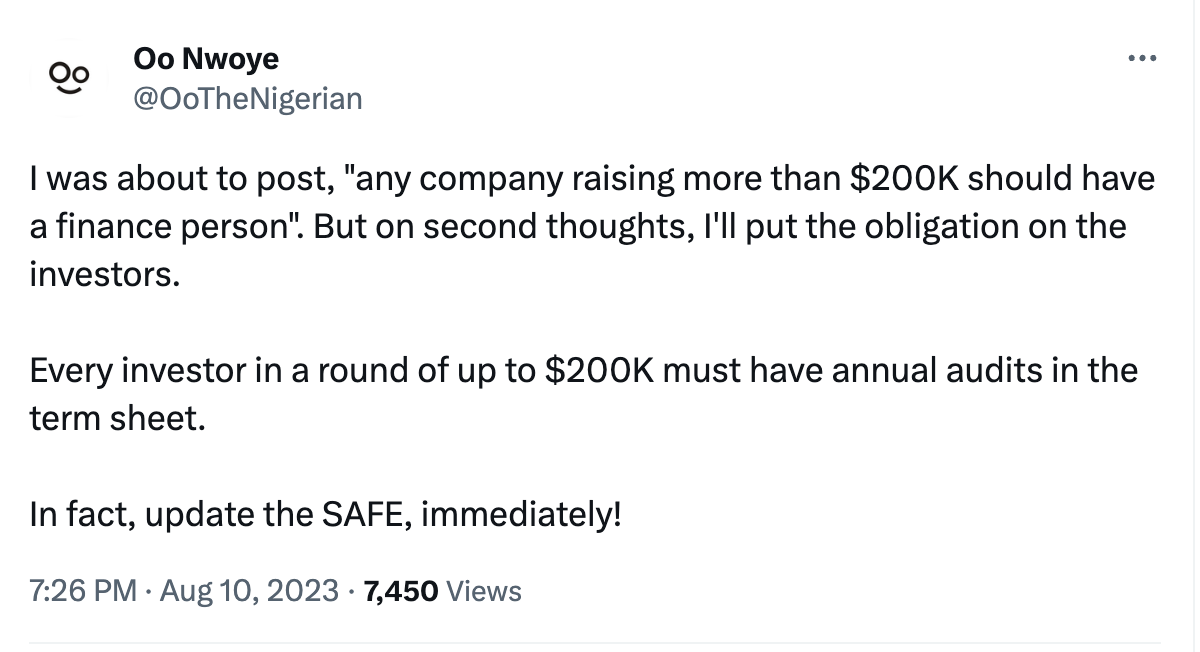Viewport: 1200px width, 652px height.
Task: Select the tweet's opening paragraph text
Action: pyautogui.click(x=592, y=226)
